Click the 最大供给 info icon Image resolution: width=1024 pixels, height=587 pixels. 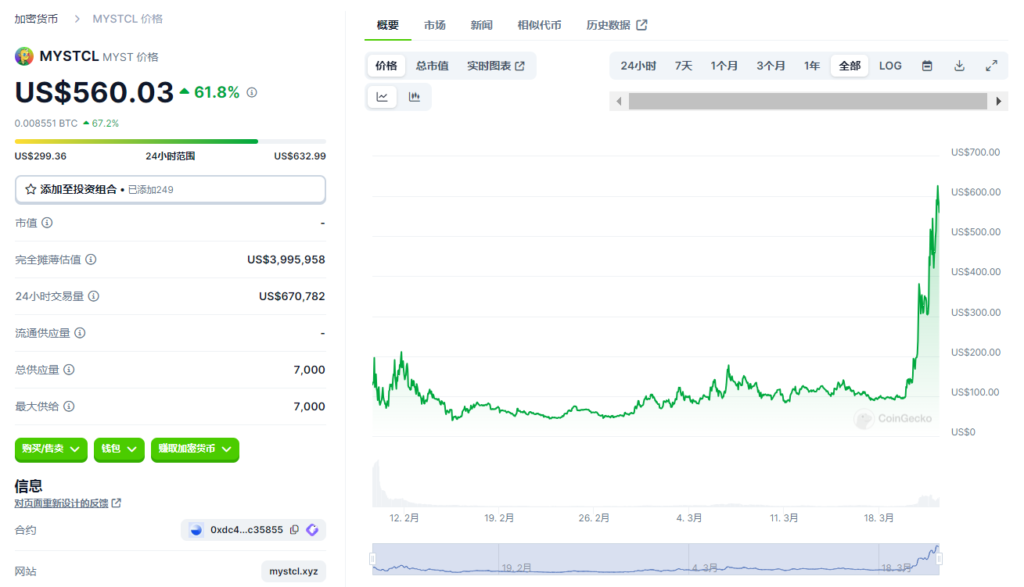point(69,406)
